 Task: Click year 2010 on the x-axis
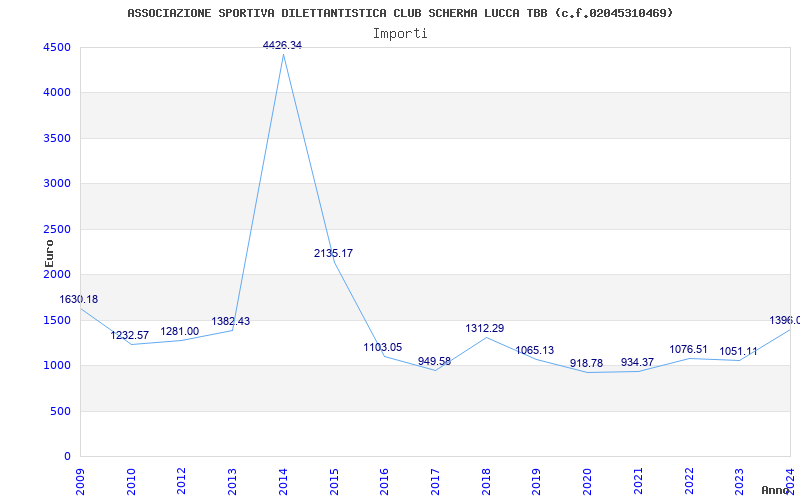click(131, 481)
